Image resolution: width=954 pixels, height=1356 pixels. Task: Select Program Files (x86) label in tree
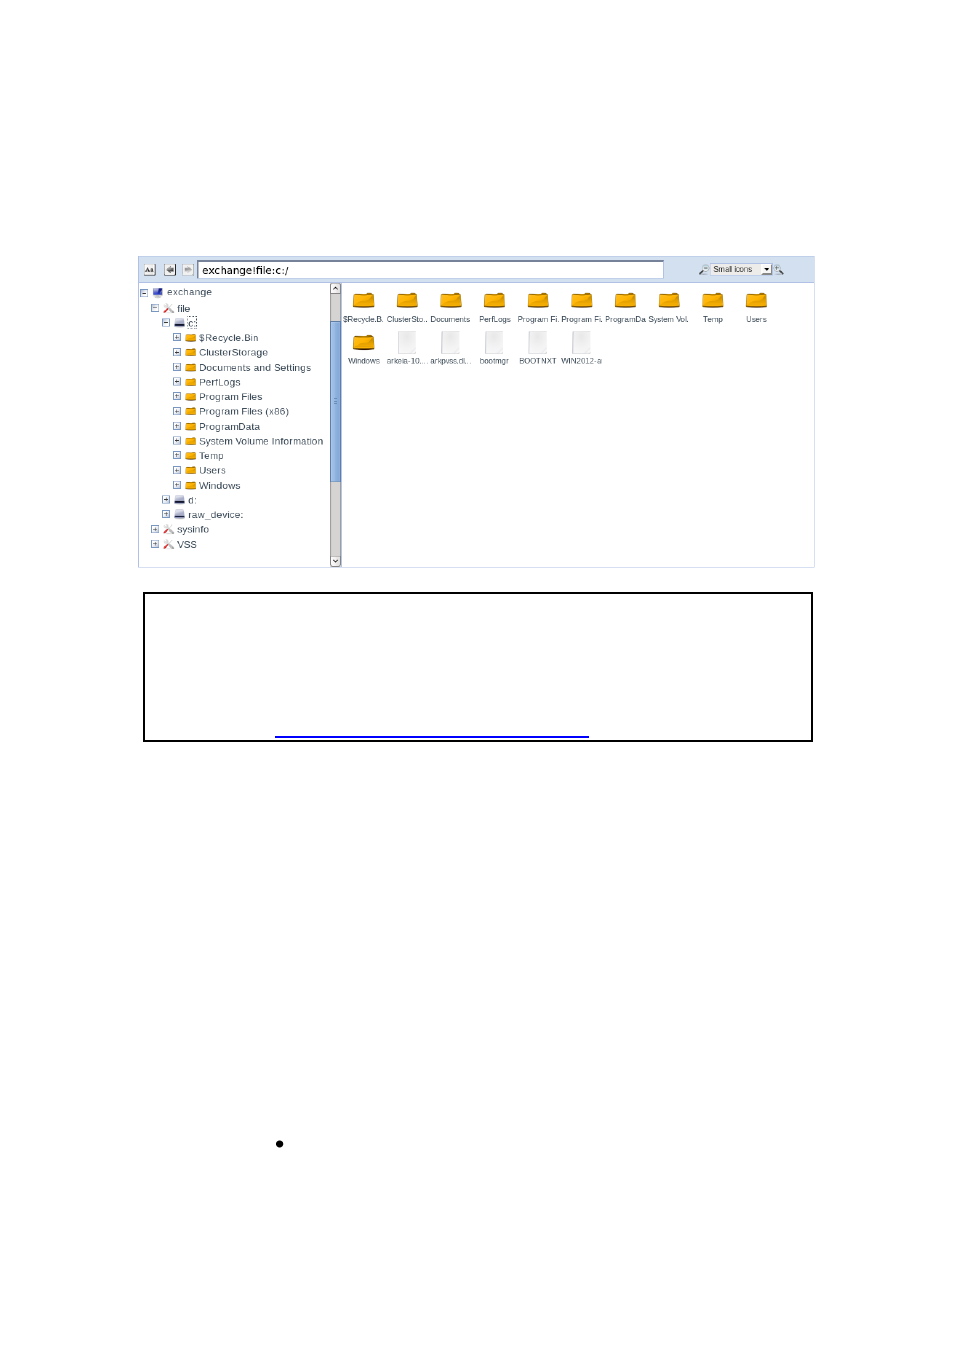(x=244, y=412)
